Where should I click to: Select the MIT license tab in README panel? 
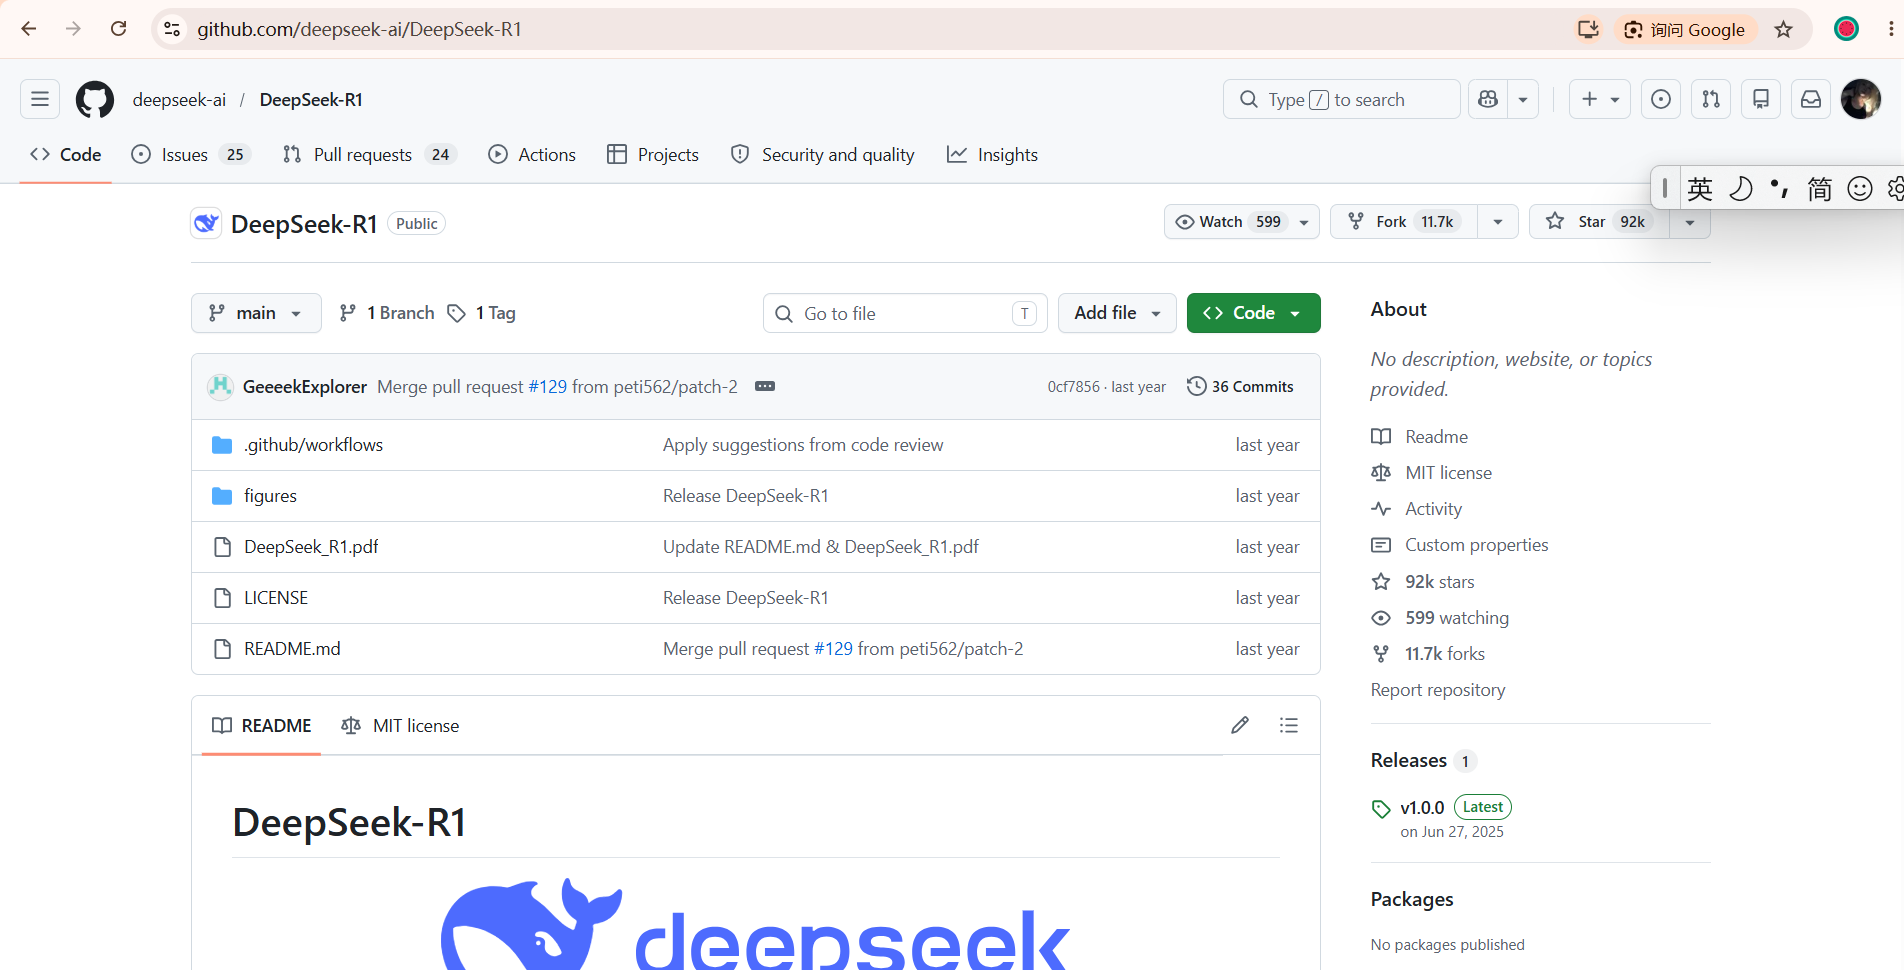[x=400, y=725]
